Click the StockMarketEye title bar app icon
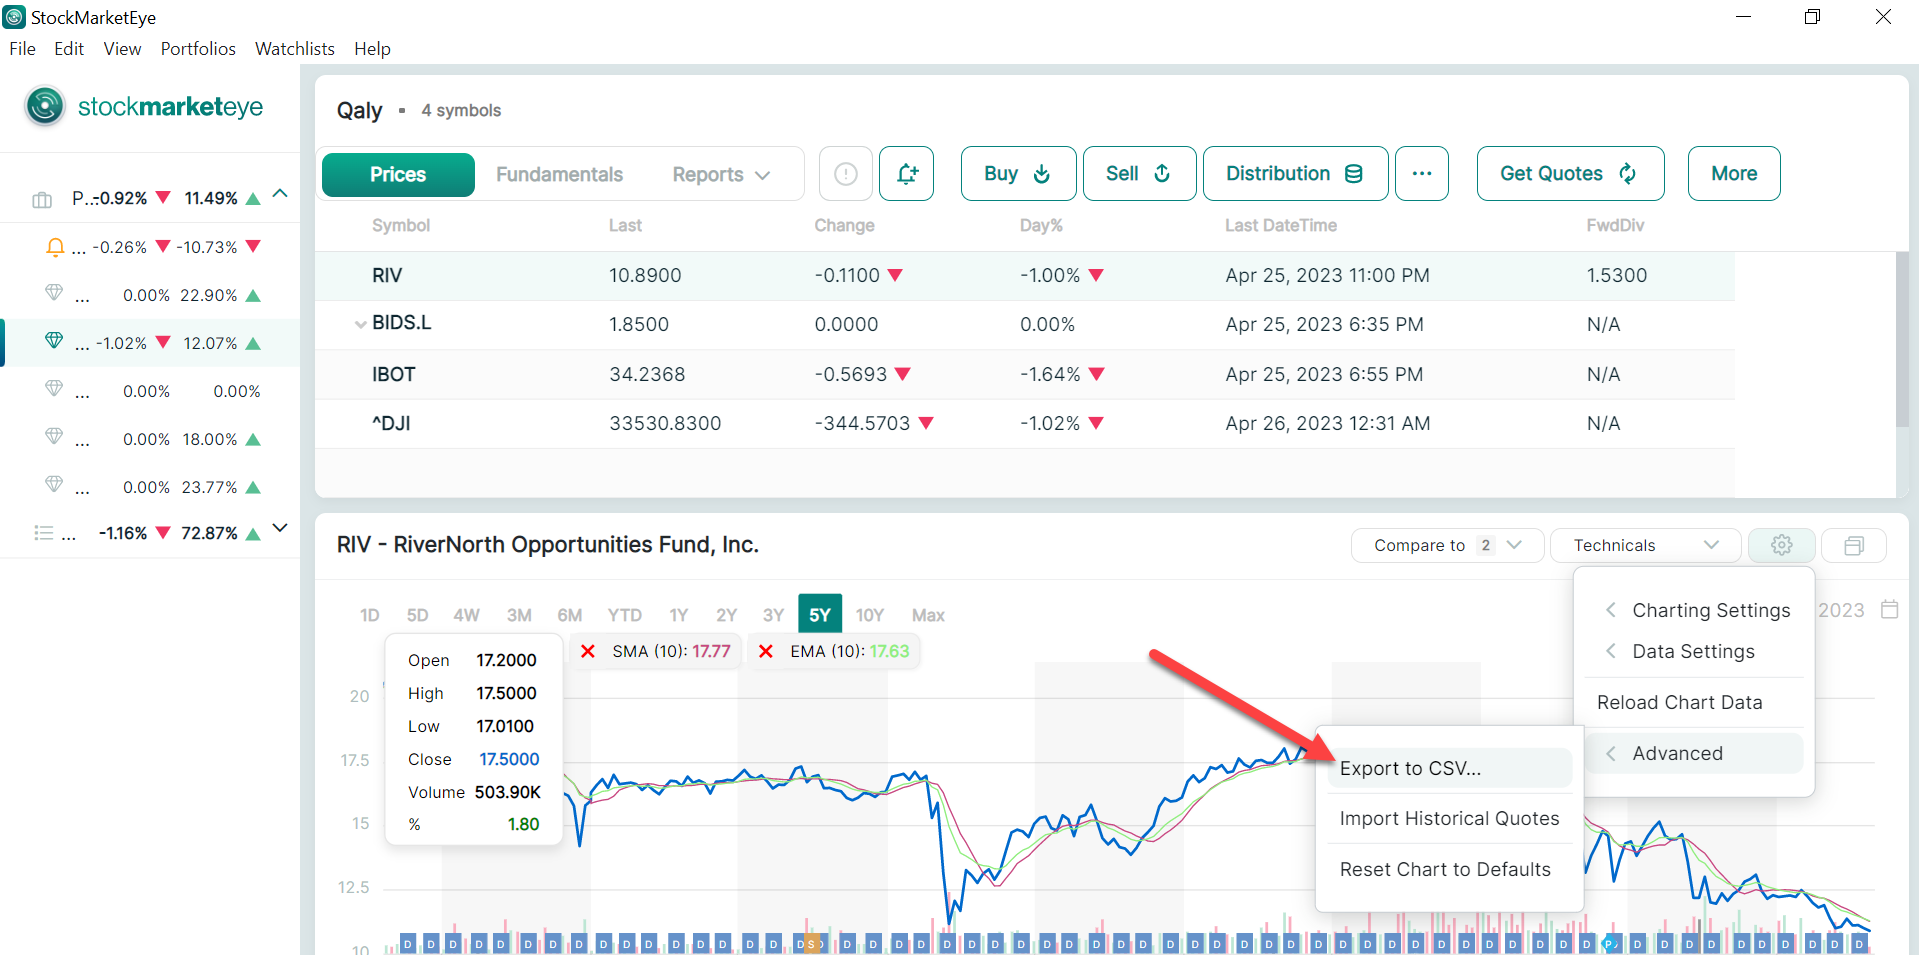The image size is (1919, 955). (x=14, y=17)
